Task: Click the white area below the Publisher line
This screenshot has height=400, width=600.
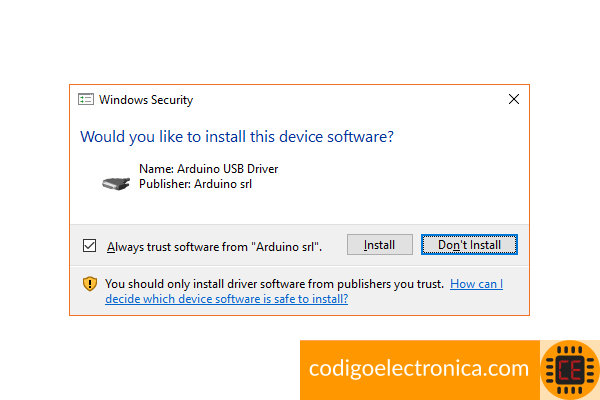Action: (298, 209)
